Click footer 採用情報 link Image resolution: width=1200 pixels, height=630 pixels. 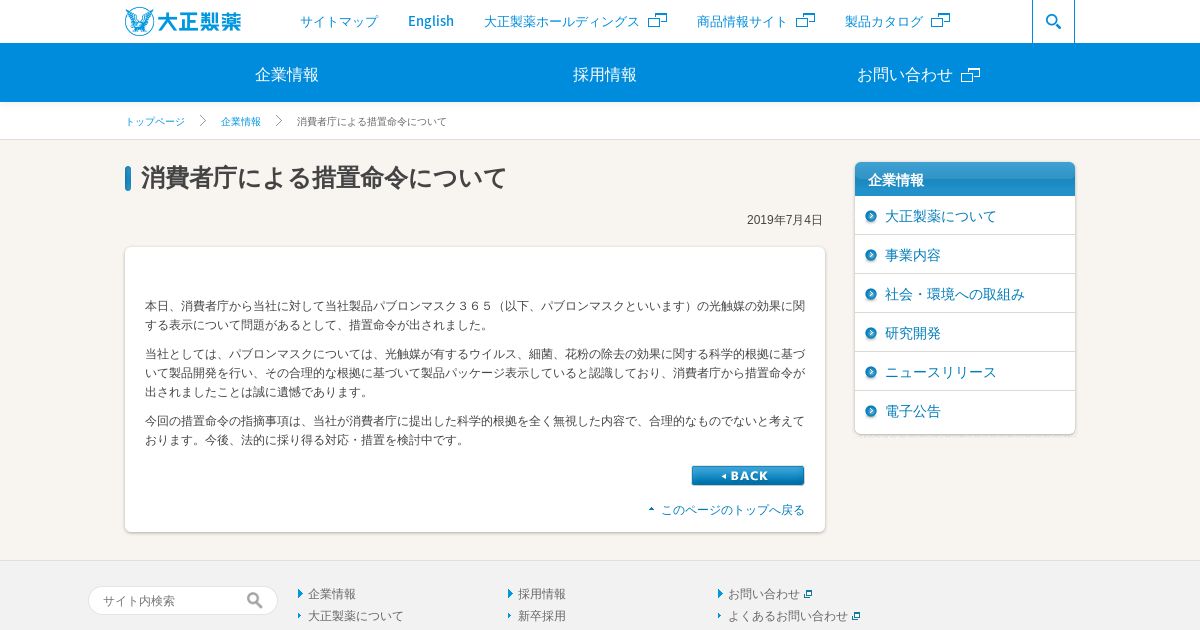(x=542, y=594)
